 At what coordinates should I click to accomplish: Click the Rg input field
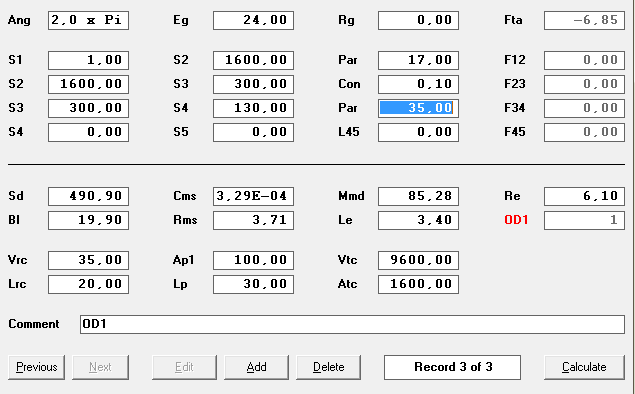(418, 20)
